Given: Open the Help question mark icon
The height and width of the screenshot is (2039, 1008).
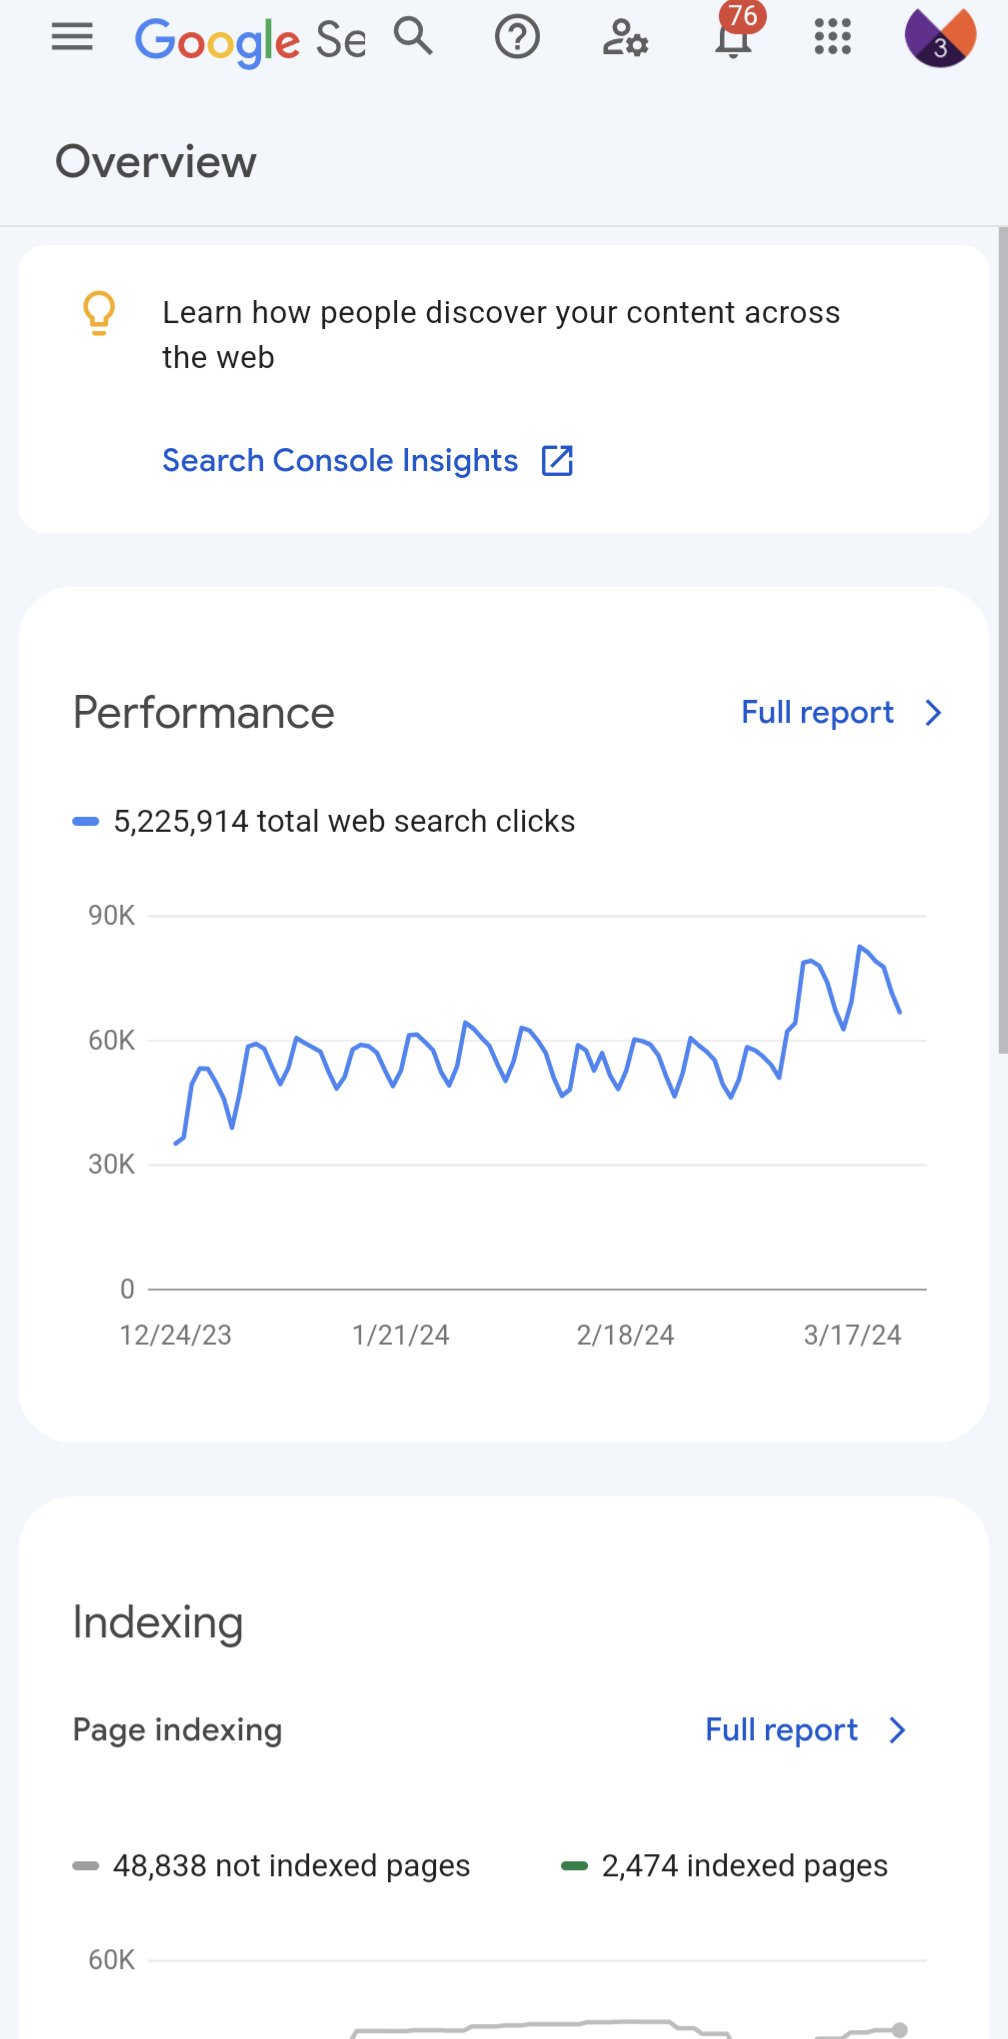Looking at the screenshot, I should (517, 38).
